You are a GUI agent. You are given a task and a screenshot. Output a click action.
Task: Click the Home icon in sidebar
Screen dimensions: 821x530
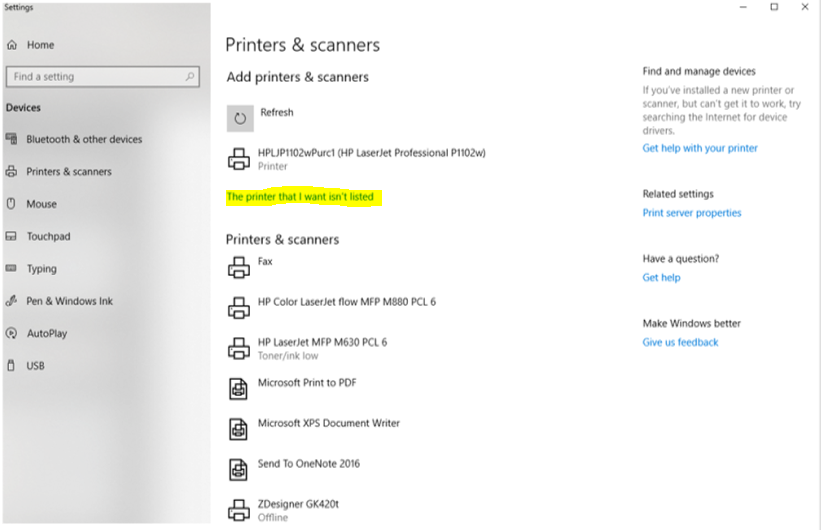click(x=12, y=45)
